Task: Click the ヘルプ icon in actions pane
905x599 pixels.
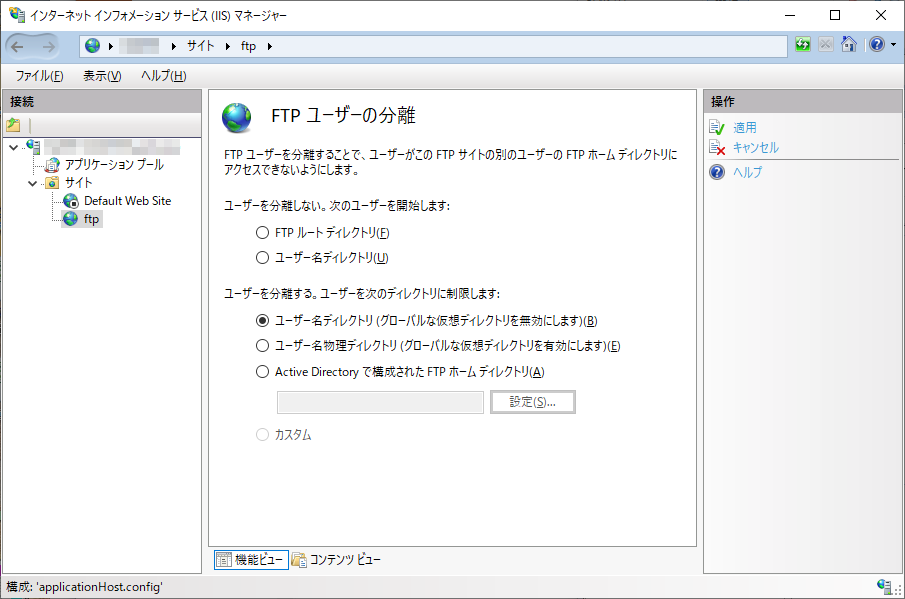Action: (x=717, y=172)
